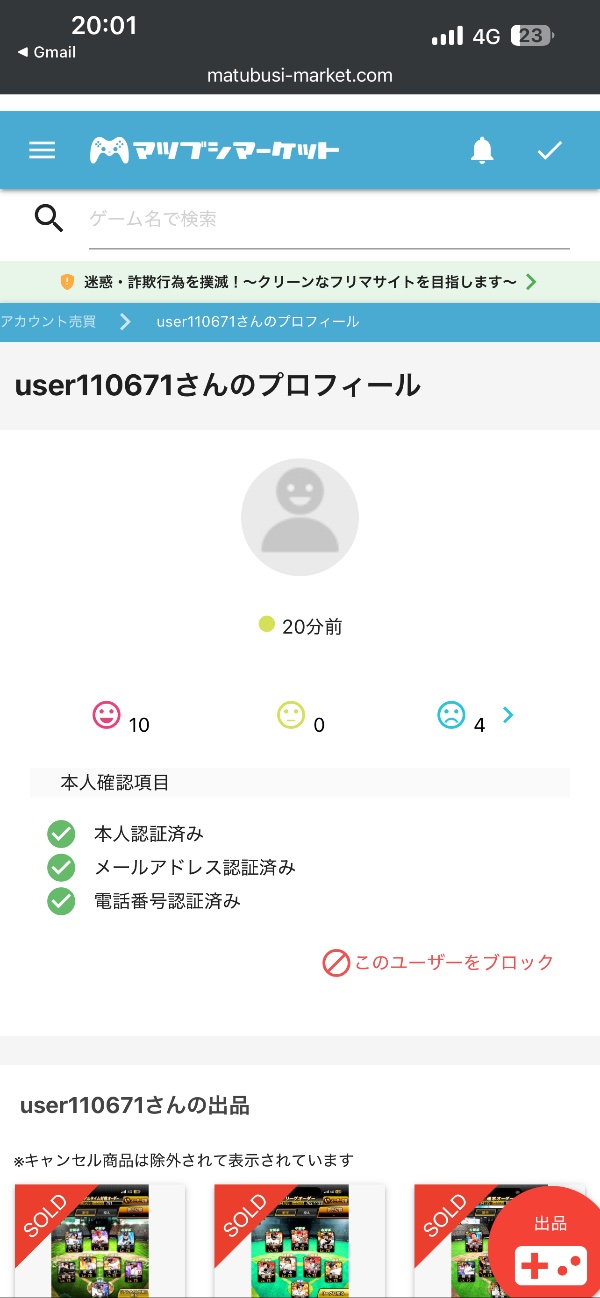The height and width of the screenshot is (1298, 600).
Task: Open fraud prevention banner arrow
Action: [531, 282]
